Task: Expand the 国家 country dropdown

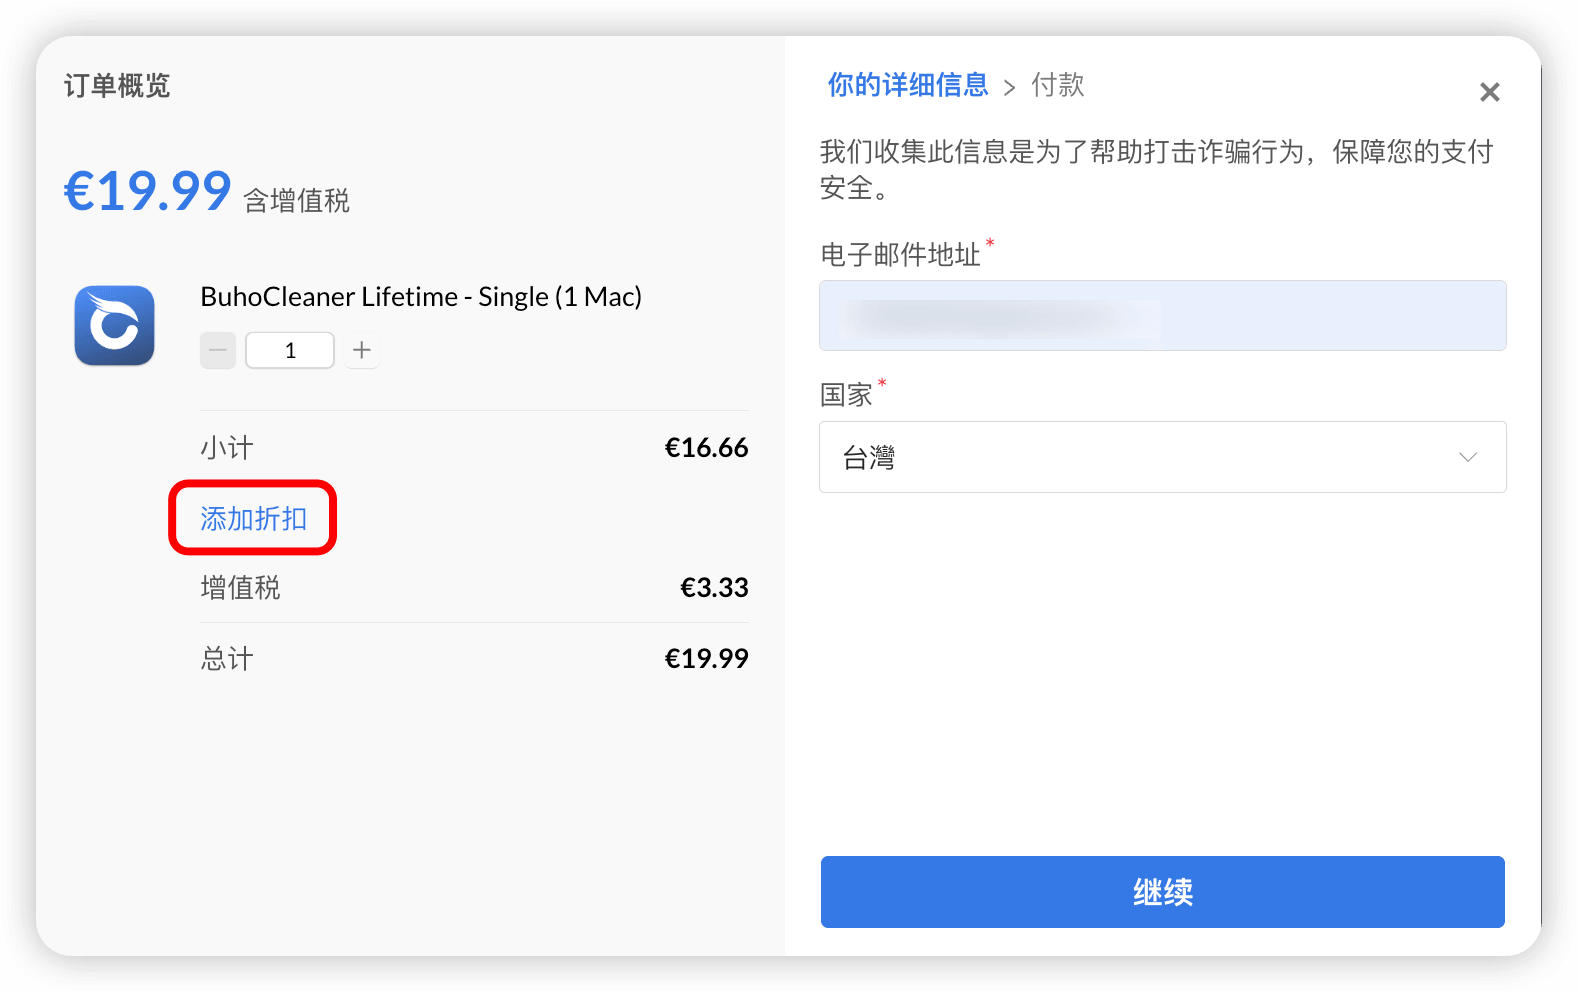Action: [1163, 457]
